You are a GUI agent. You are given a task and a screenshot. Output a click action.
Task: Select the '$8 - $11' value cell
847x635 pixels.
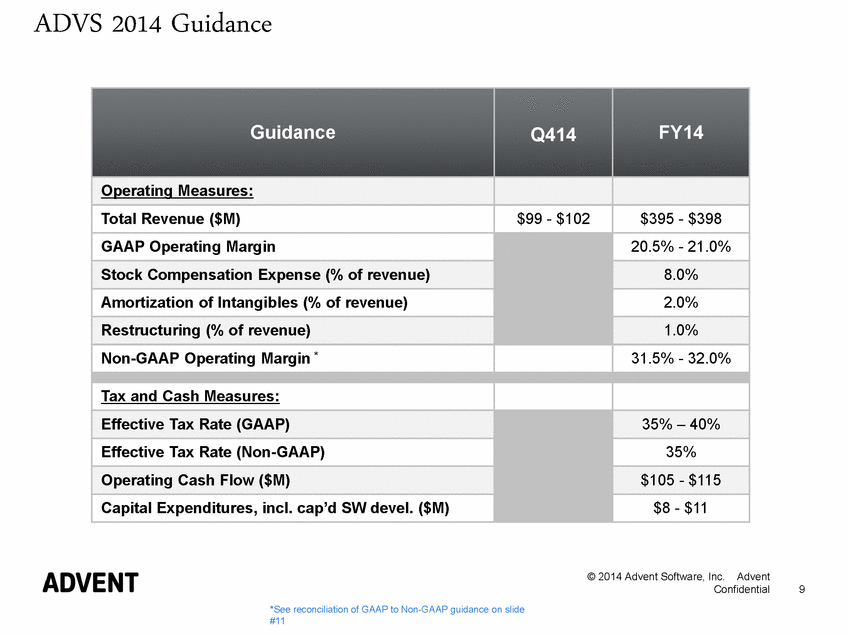[x=681, y=508]
